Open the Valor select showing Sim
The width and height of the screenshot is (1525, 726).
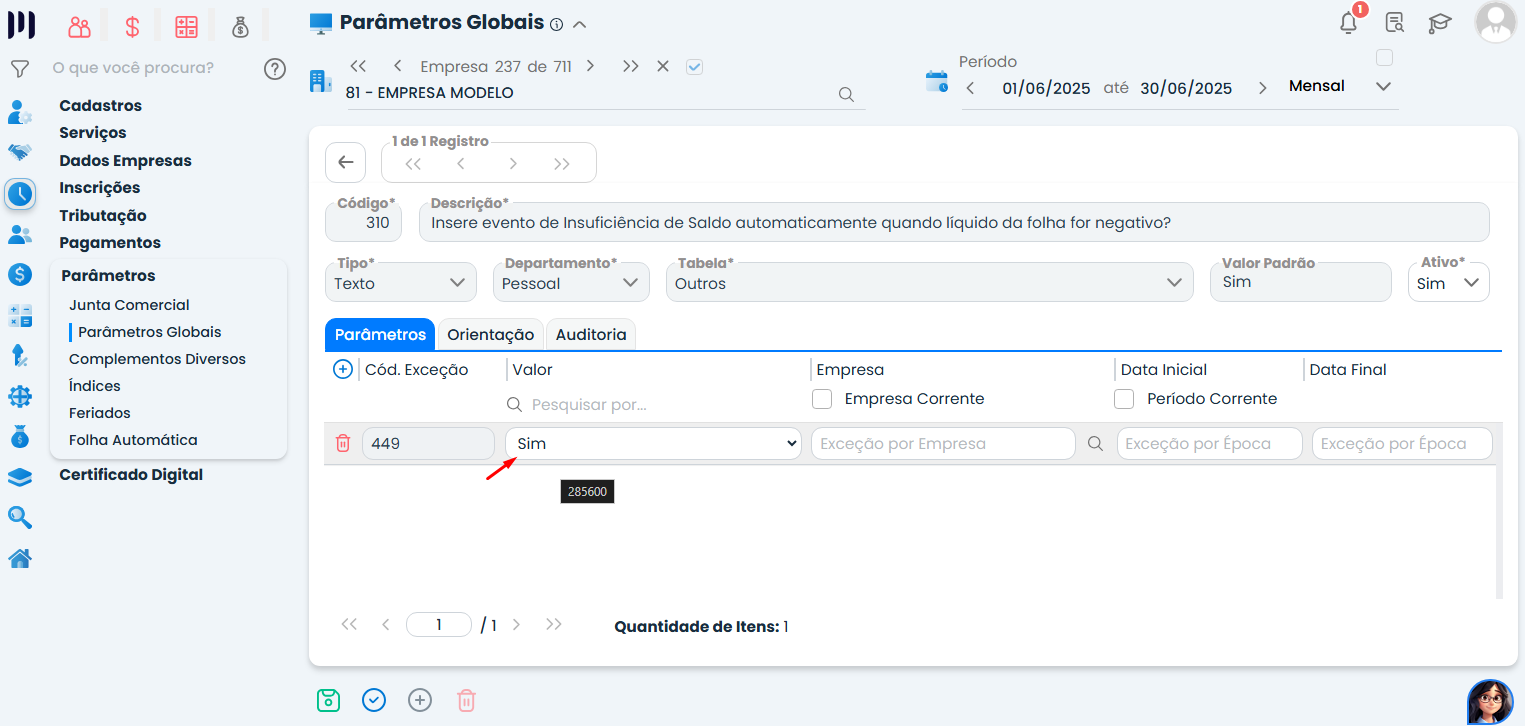point(653,444)
